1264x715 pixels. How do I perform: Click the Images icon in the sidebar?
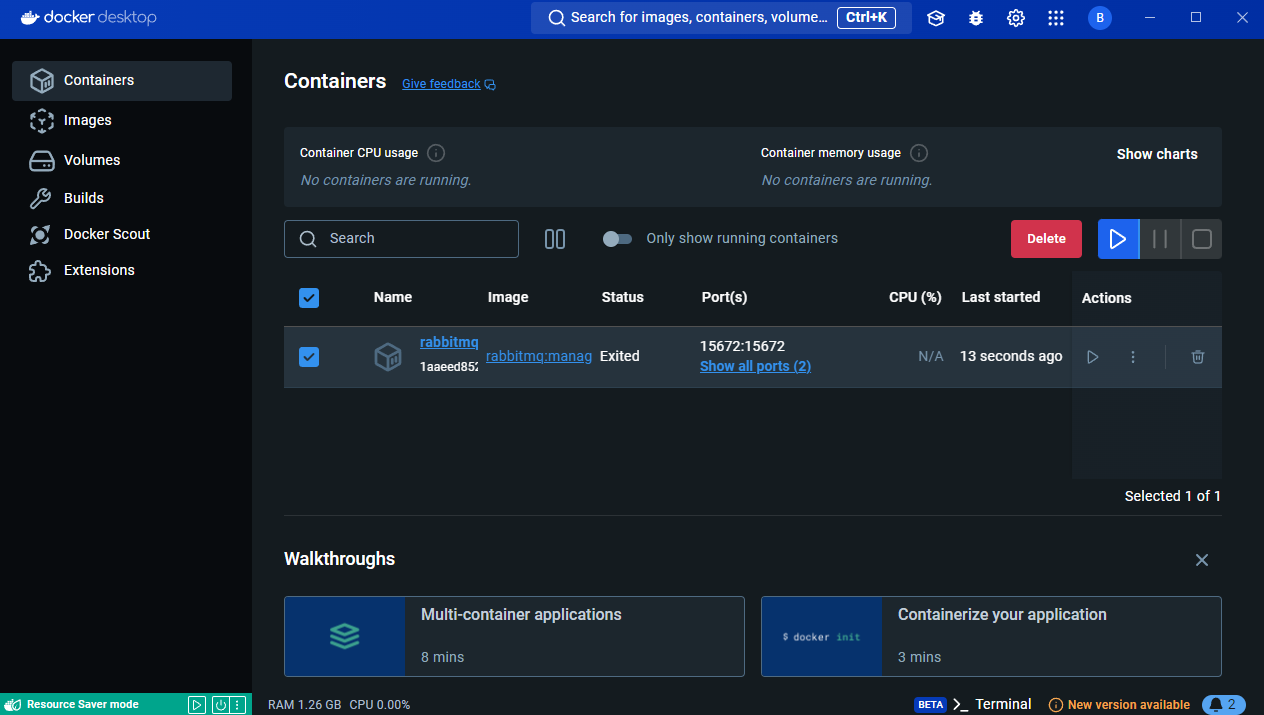click(41, 121)
